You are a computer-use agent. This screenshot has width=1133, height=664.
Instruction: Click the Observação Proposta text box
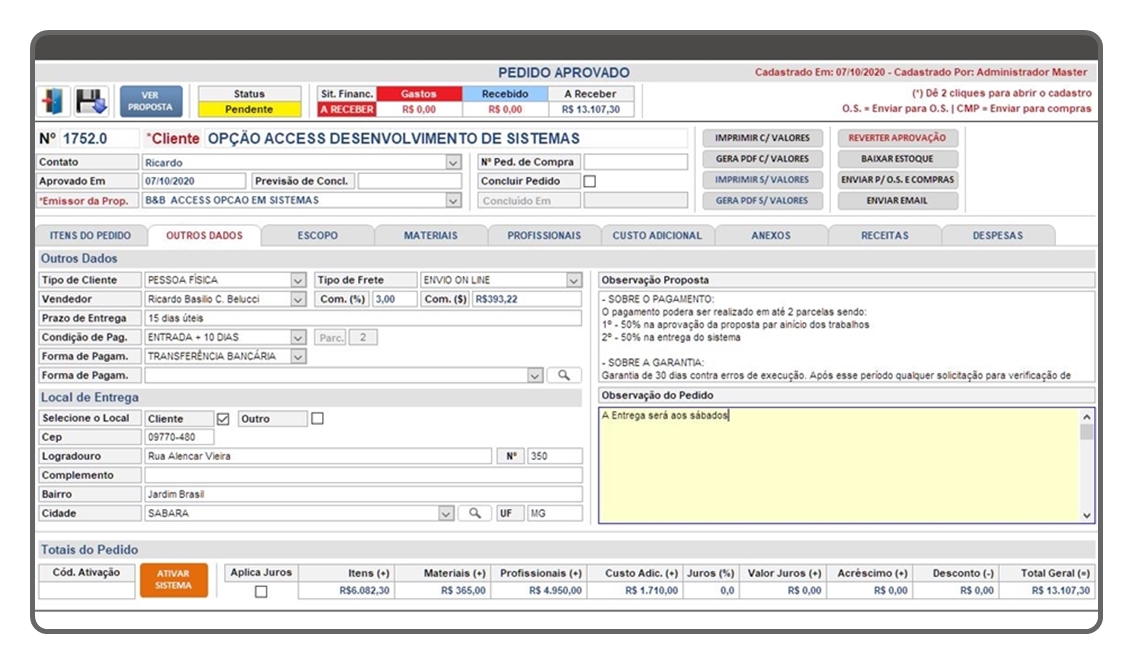(846, 337)
